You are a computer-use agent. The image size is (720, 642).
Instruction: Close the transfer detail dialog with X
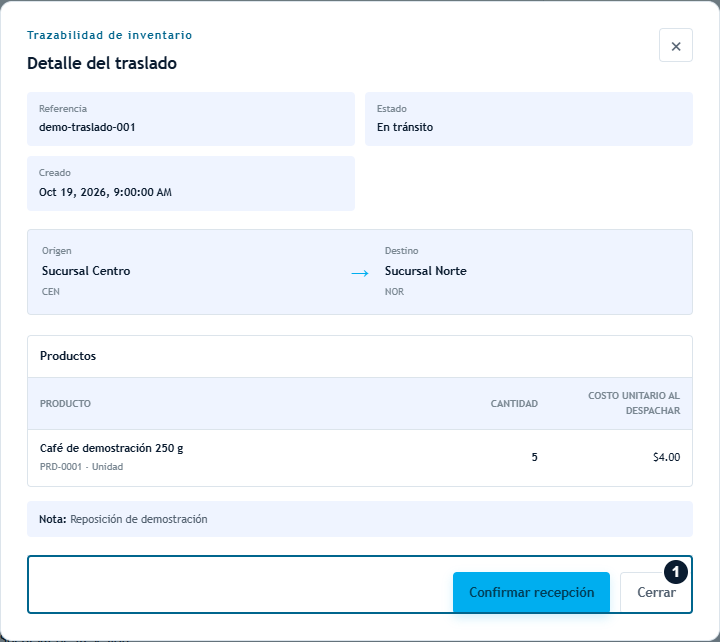(x=675, y=45)
